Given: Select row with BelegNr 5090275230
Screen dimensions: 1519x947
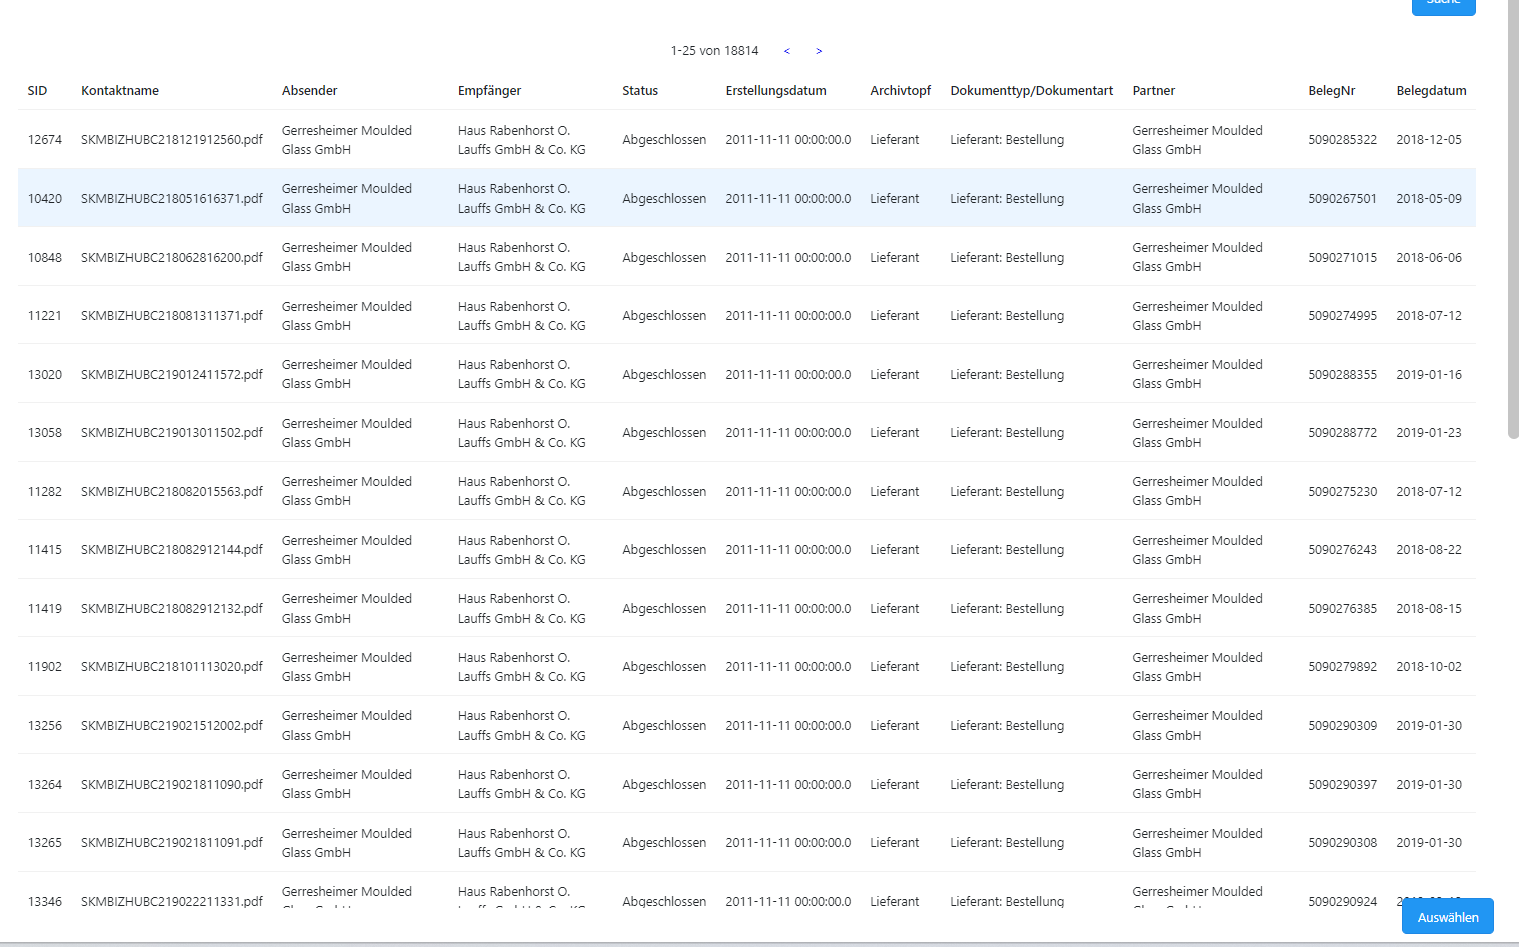Looking at the screenshot, I should (x=1342, y=492).
